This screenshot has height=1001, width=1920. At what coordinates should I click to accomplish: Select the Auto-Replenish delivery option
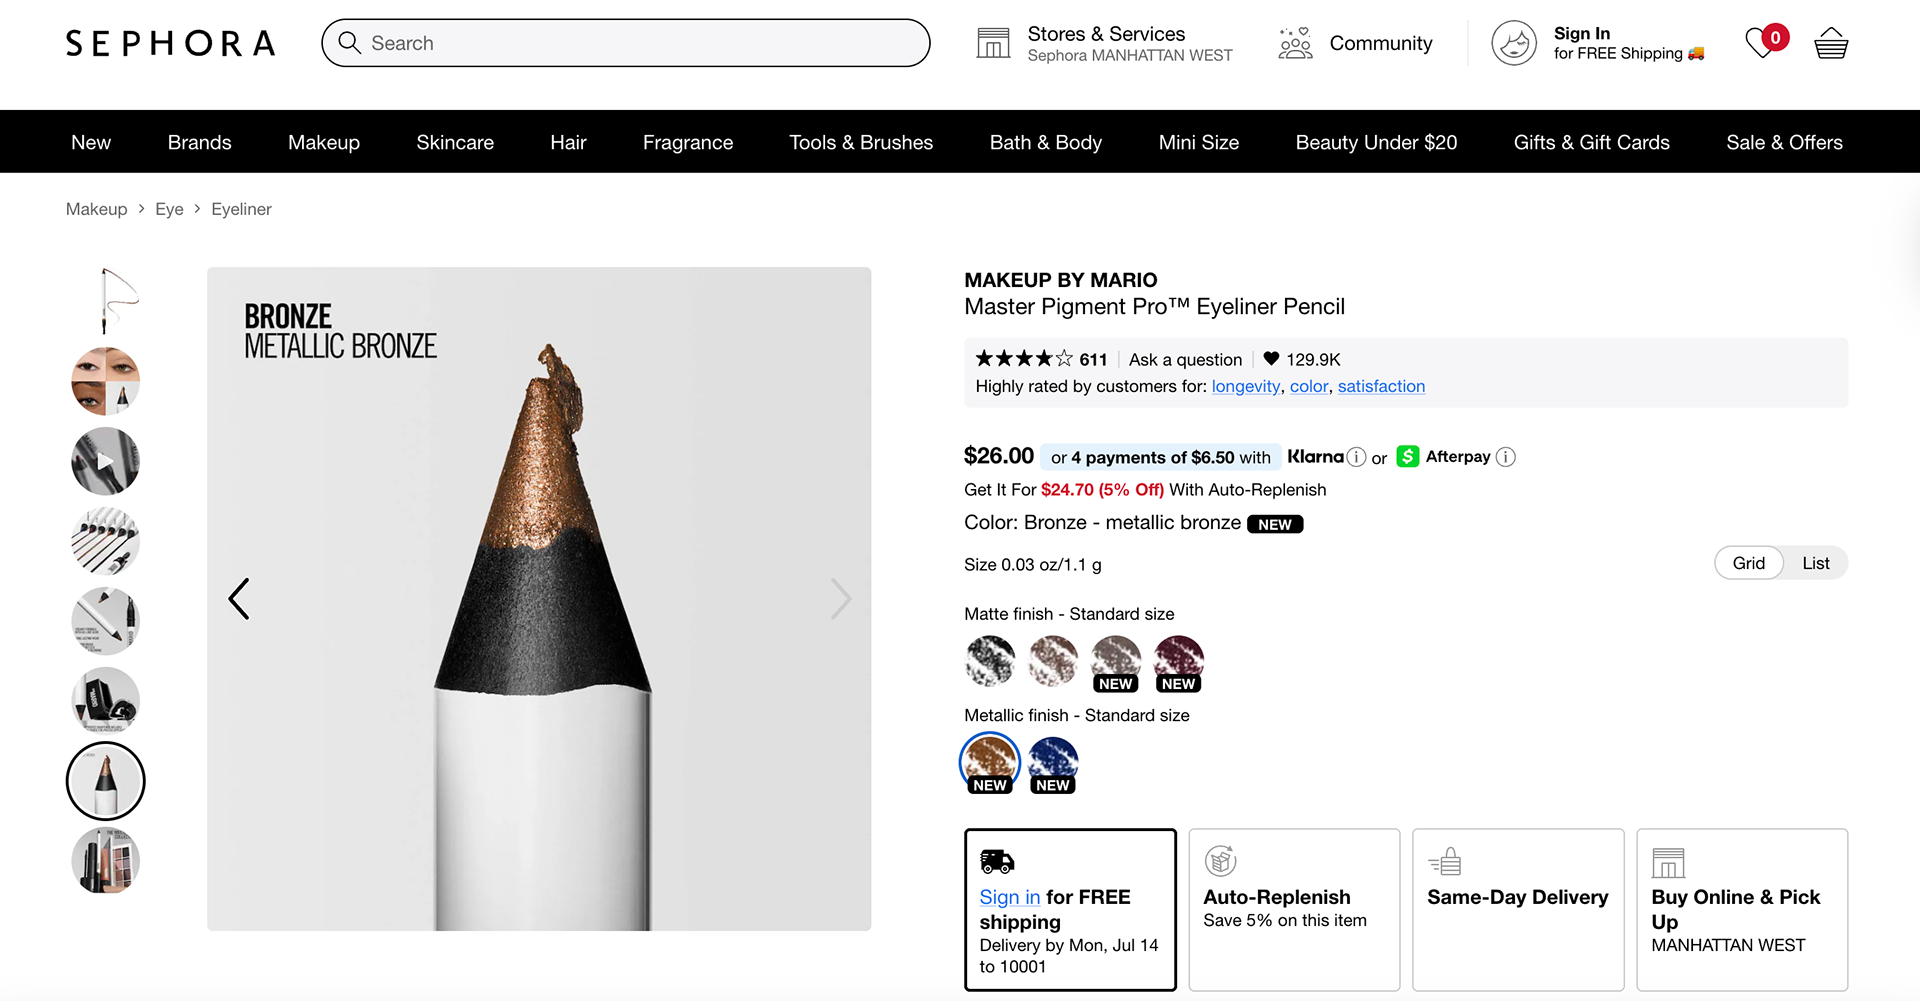[1294, 908]
